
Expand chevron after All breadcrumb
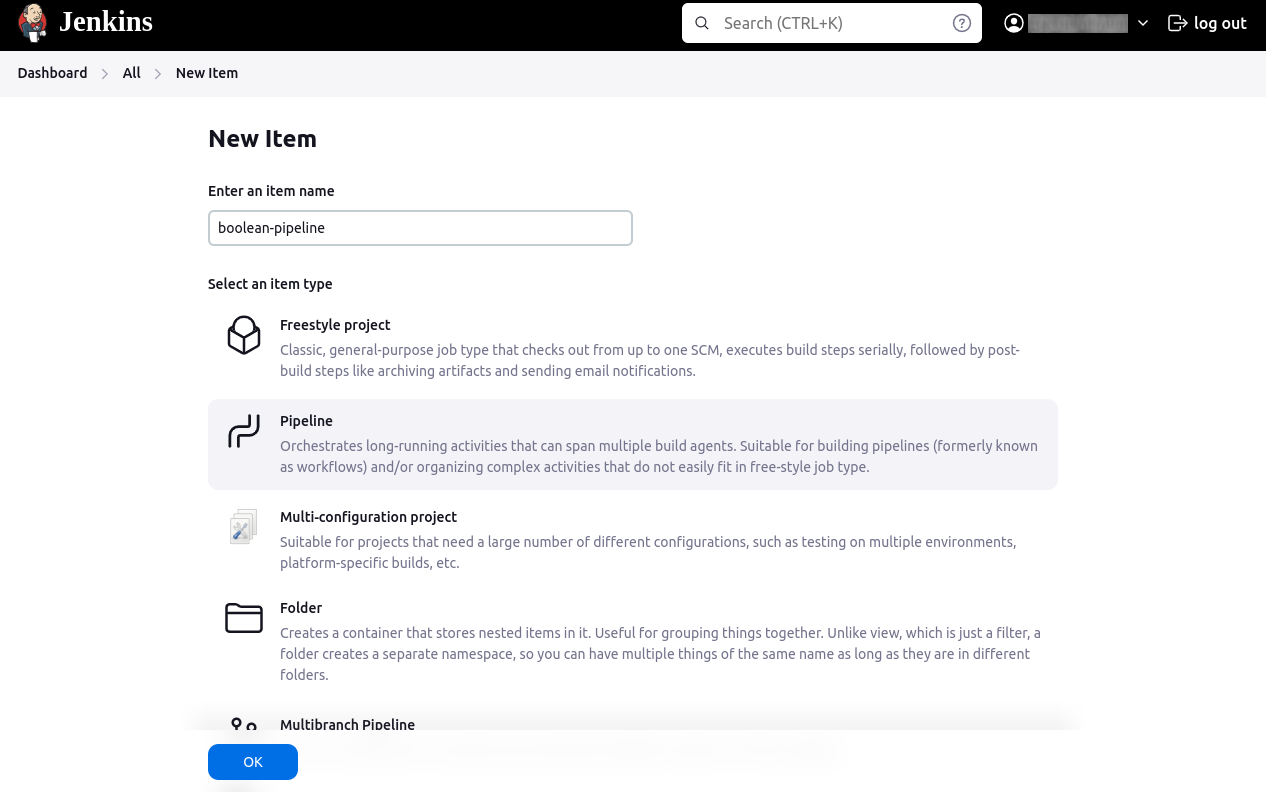[158, 74]
